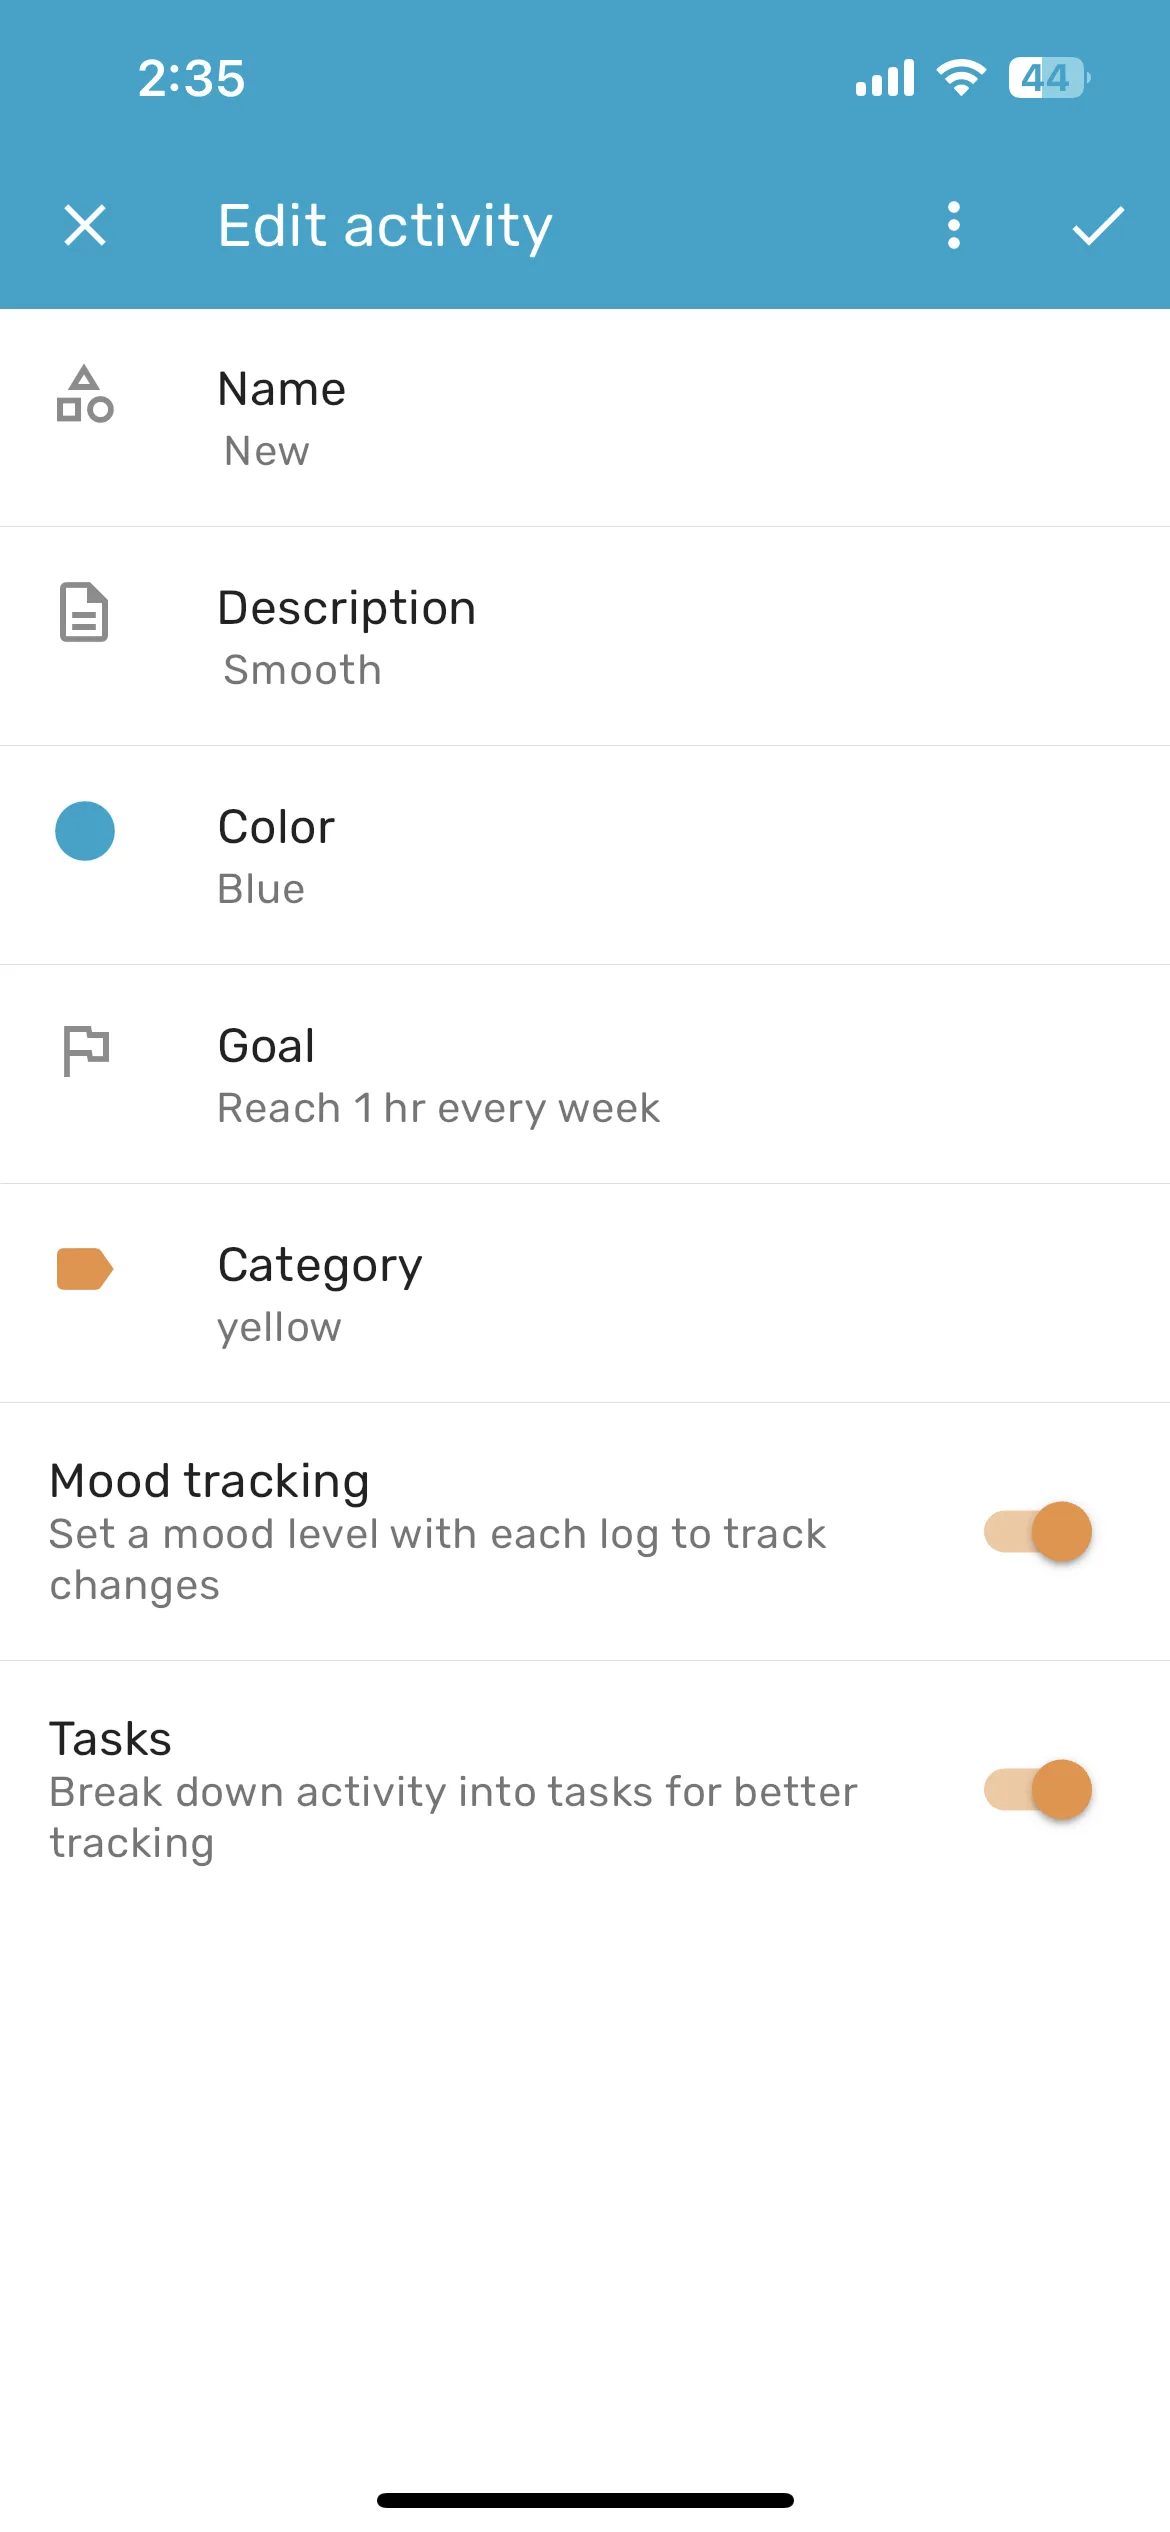Turn off the Tasks switch
Viewport: 1170px width, 2532px height.
point(1038,1790)
